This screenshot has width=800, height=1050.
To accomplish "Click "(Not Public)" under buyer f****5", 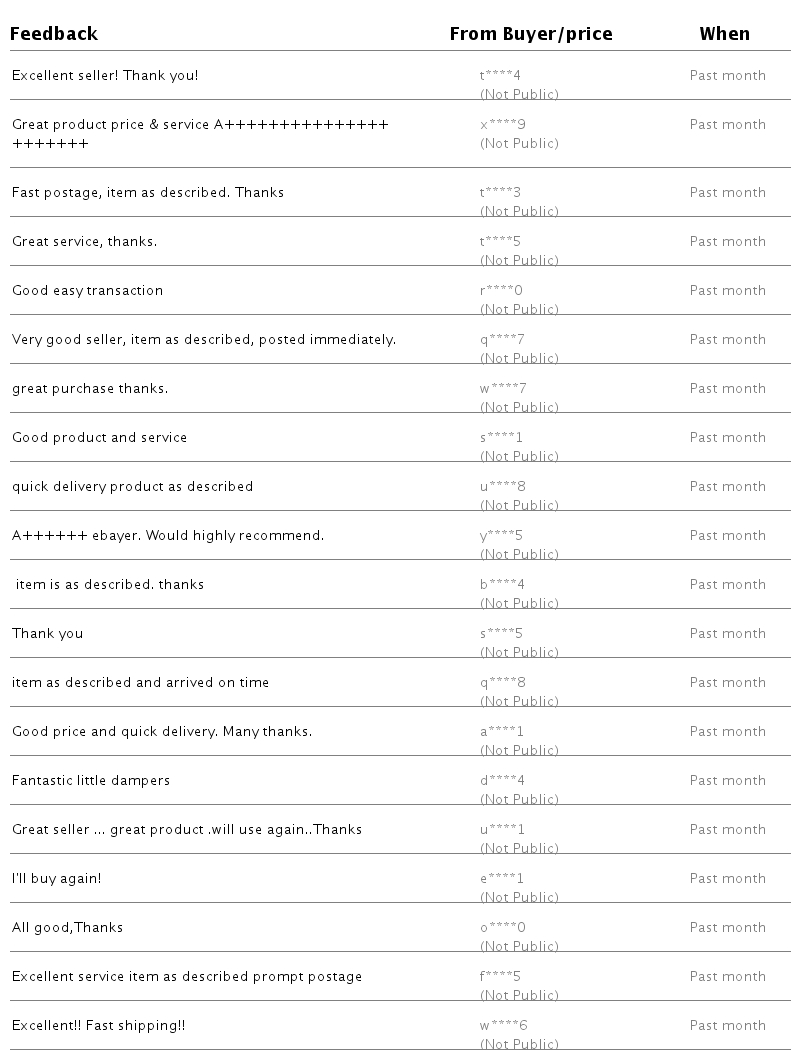I will point(519,995).
